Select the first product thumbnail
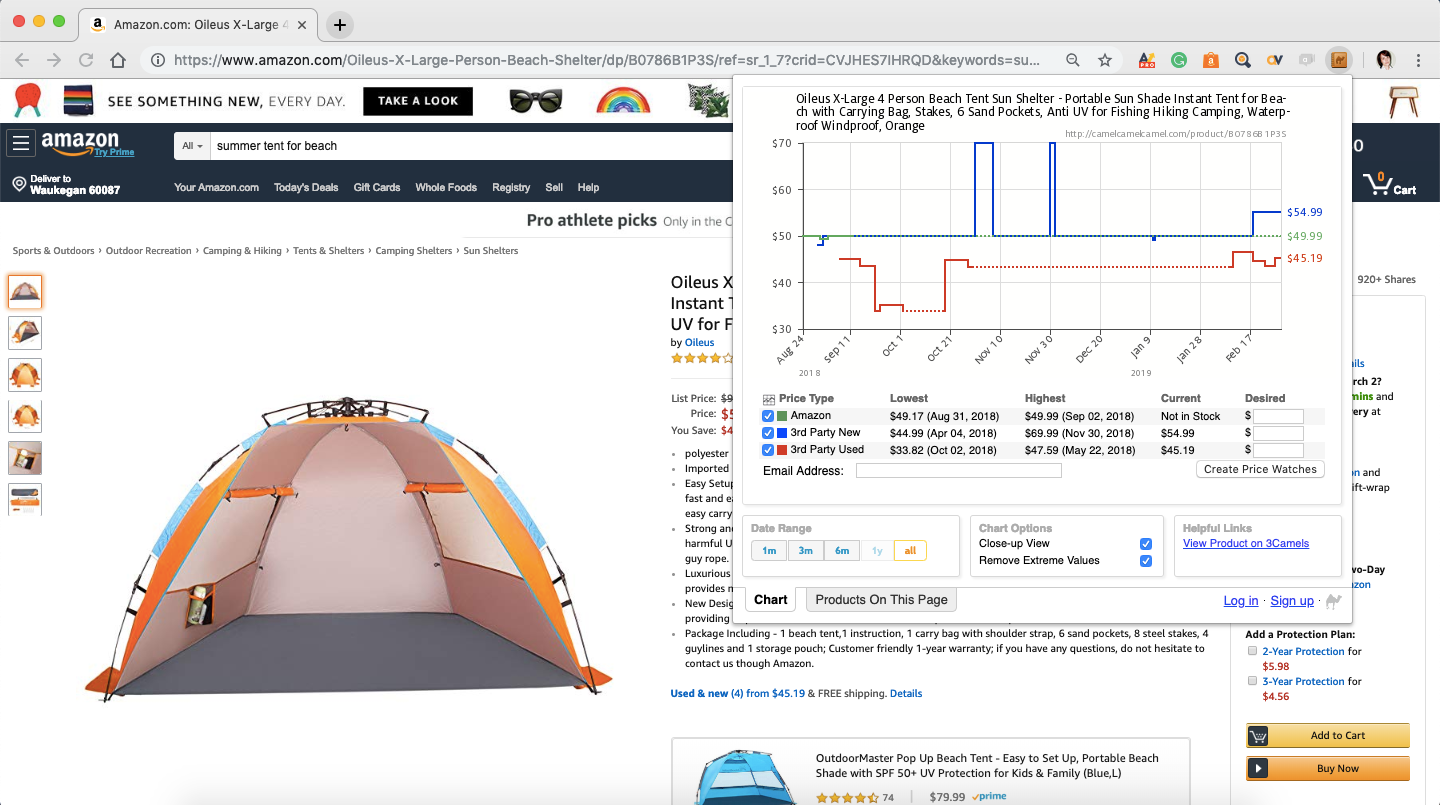Viewport: 1440px width, 805px height. (25, 292)
